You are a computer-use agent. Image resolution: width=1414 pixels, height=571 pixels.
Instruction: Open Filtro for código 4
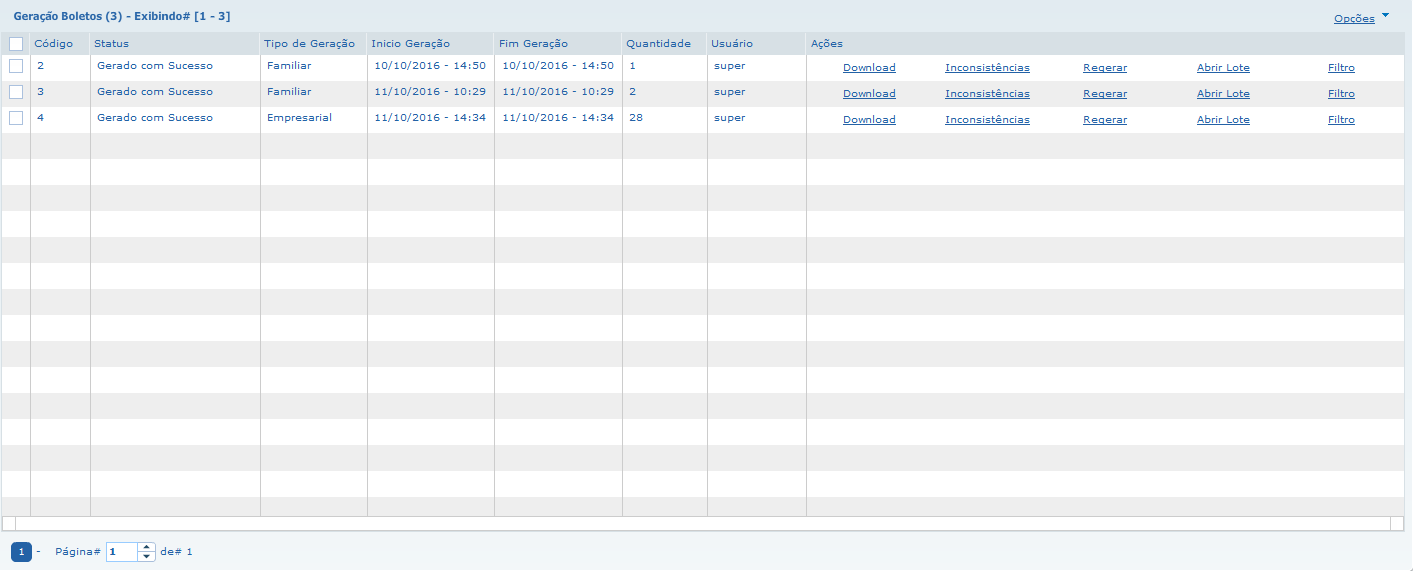[1341, 120]
